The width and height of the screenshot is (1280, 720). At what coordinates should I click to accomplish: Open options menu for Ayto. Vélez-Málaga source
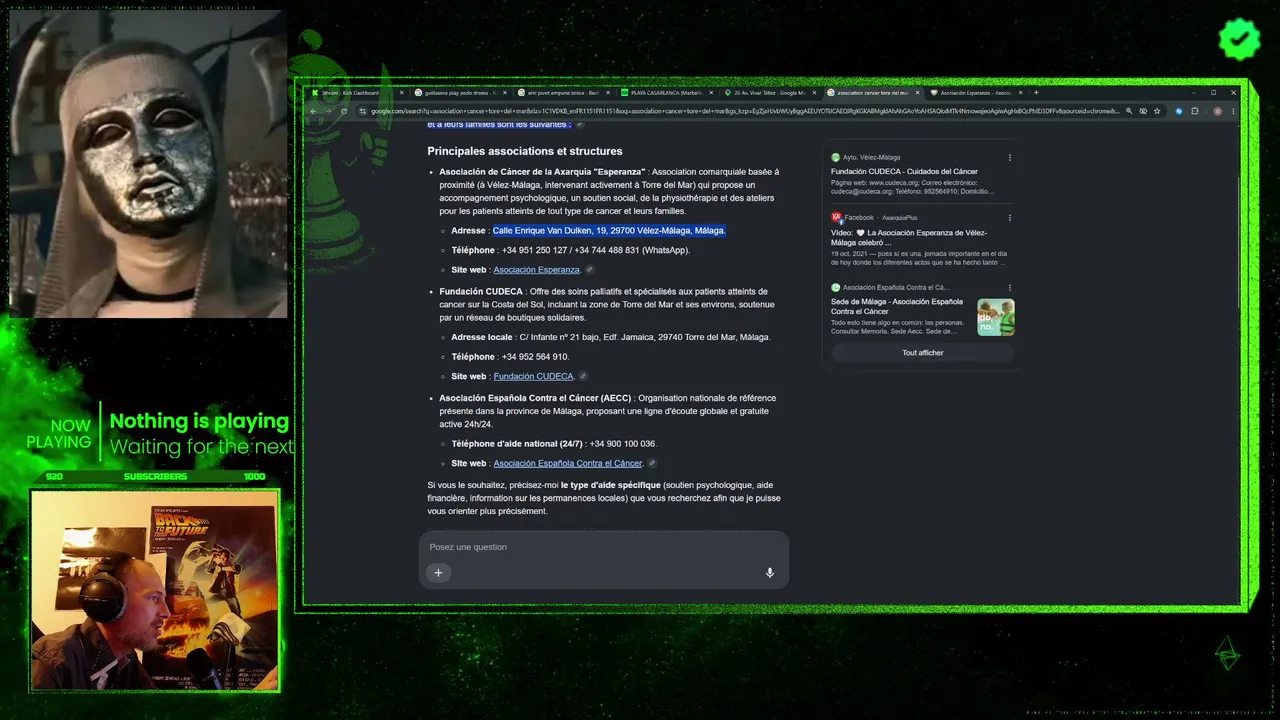1009,157
